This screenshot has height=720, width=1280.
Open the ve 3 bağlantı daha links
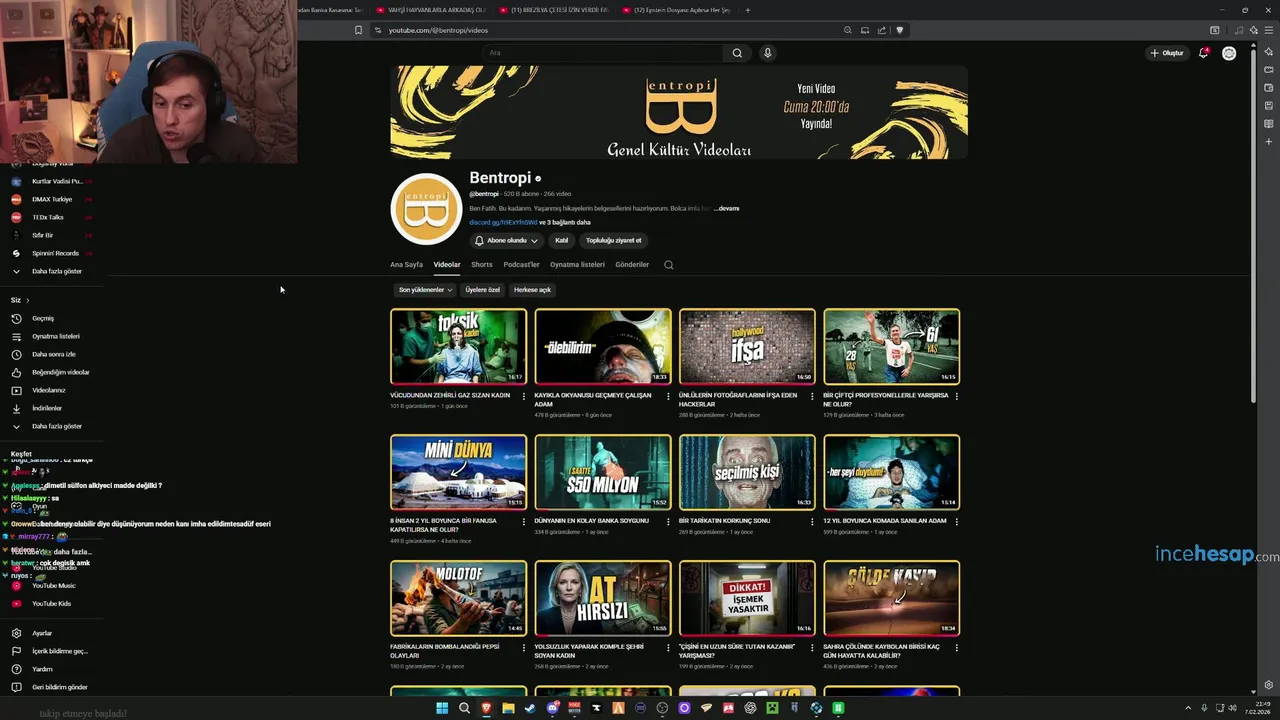point(565,222)
